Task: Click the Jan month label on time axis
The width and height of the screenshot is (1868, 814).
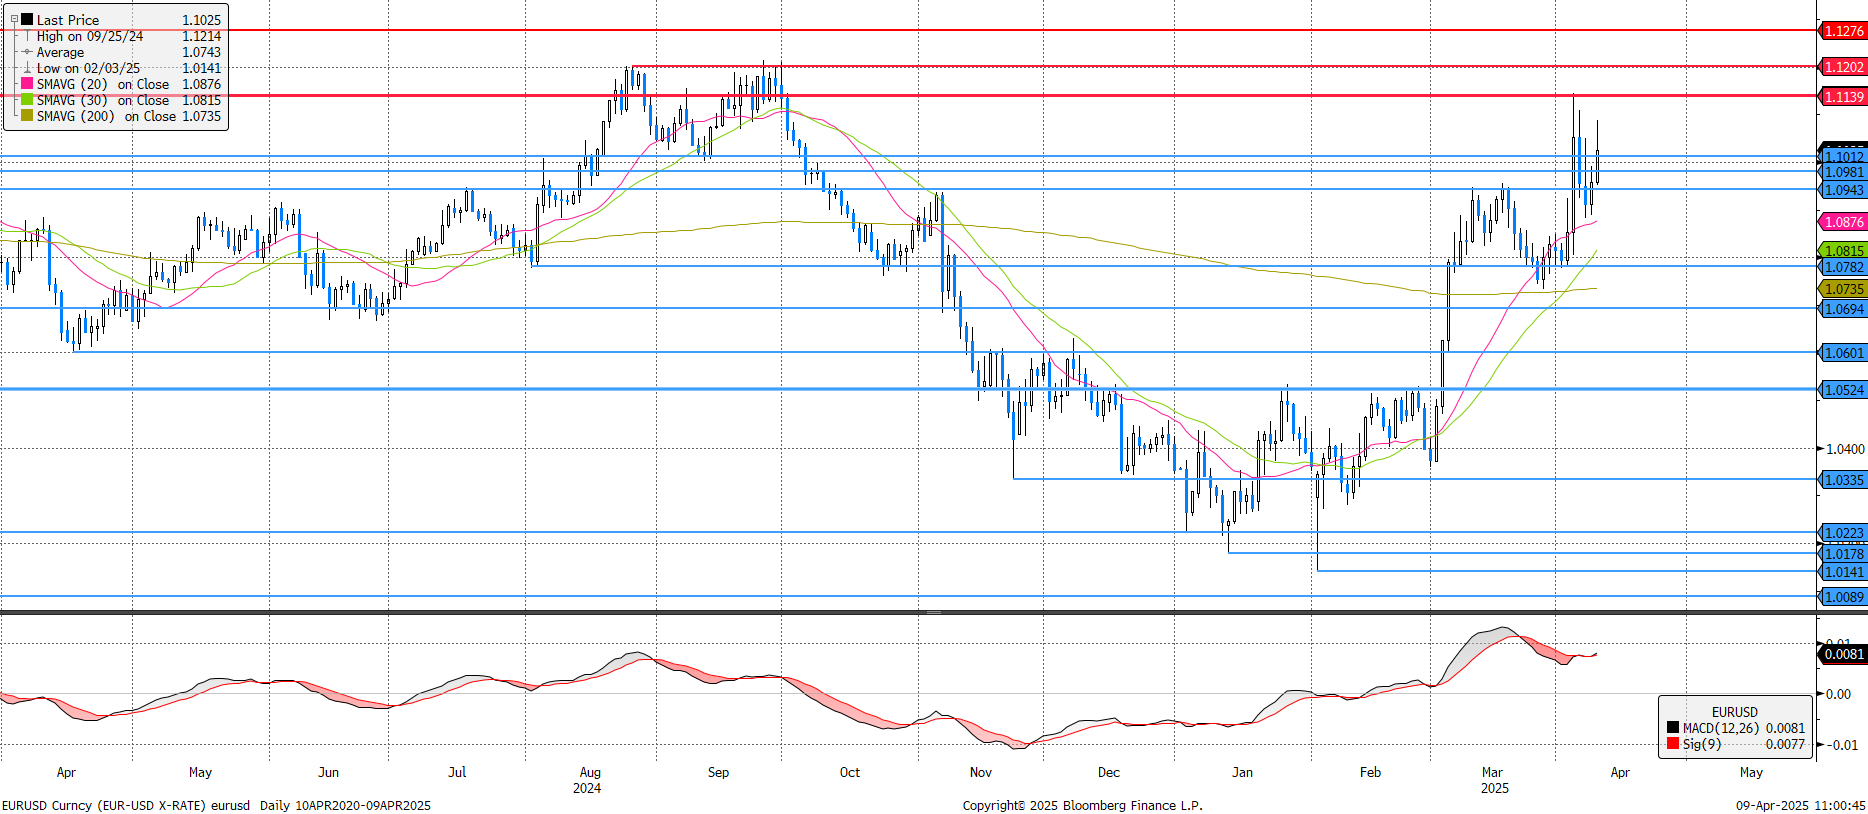Action: click(x=1242, y=772)
